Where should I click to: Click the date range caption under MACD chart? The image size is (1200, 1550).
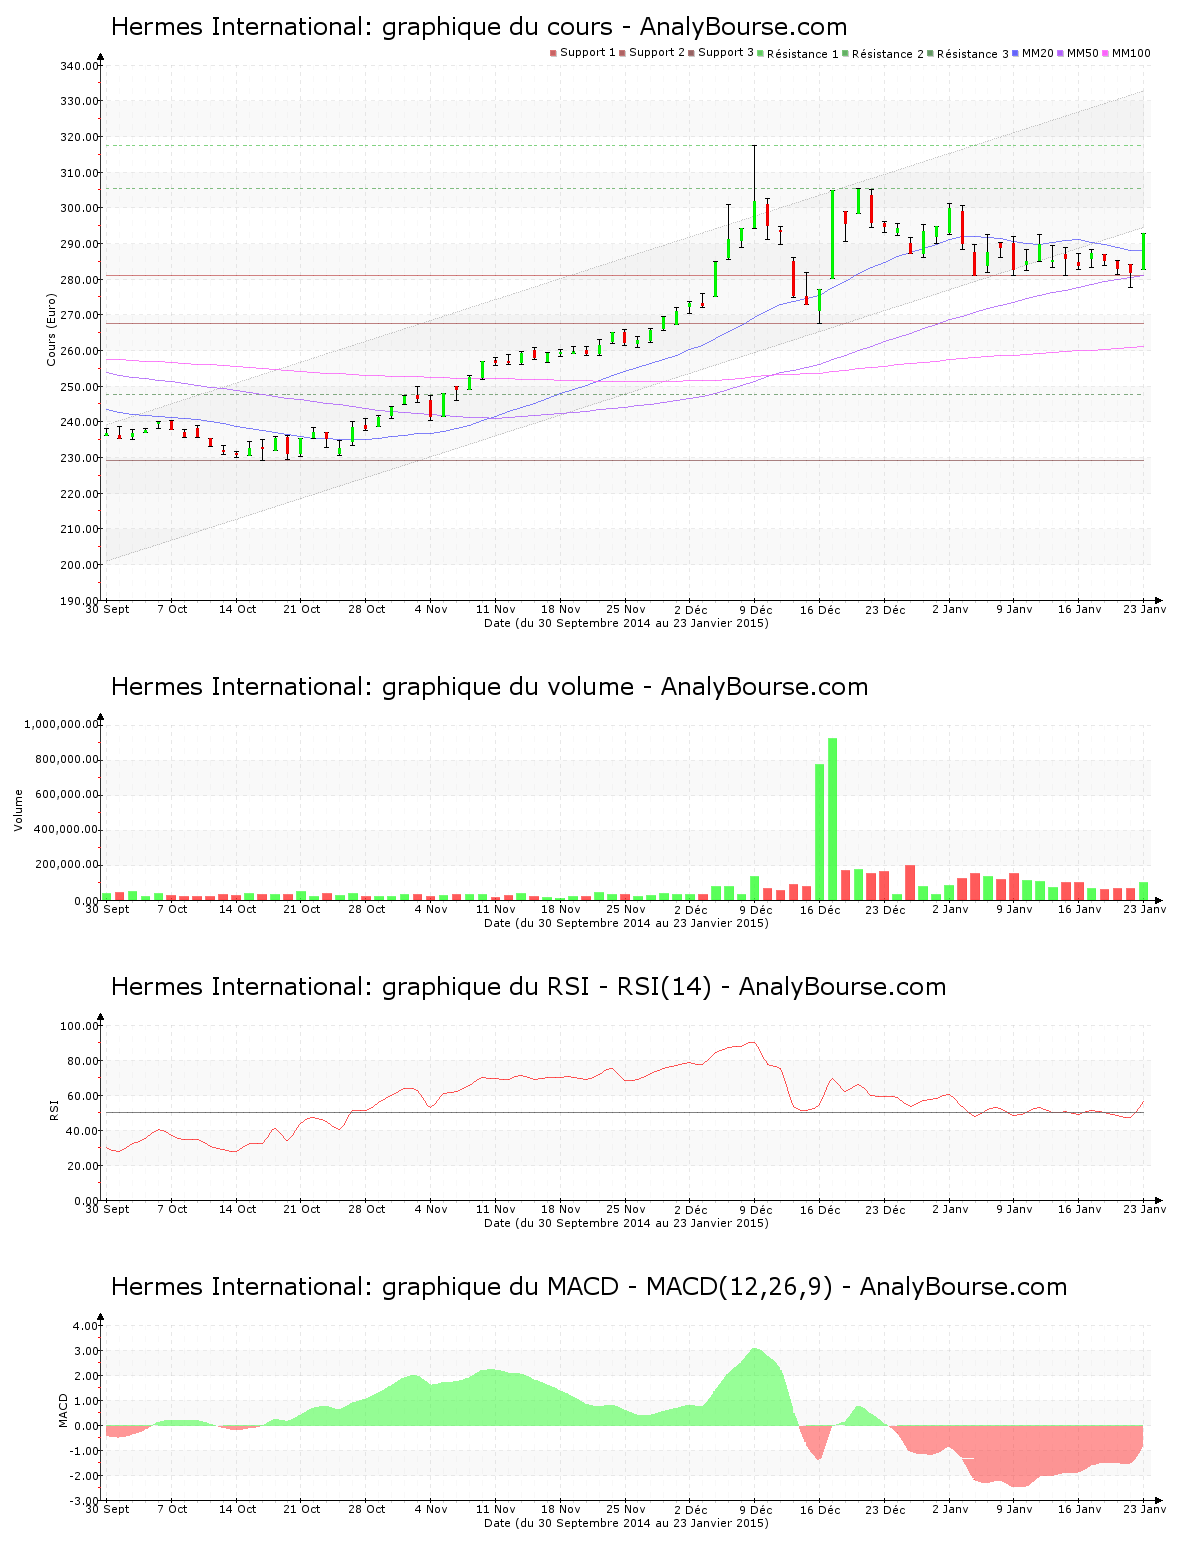[x=626, y=1523]
